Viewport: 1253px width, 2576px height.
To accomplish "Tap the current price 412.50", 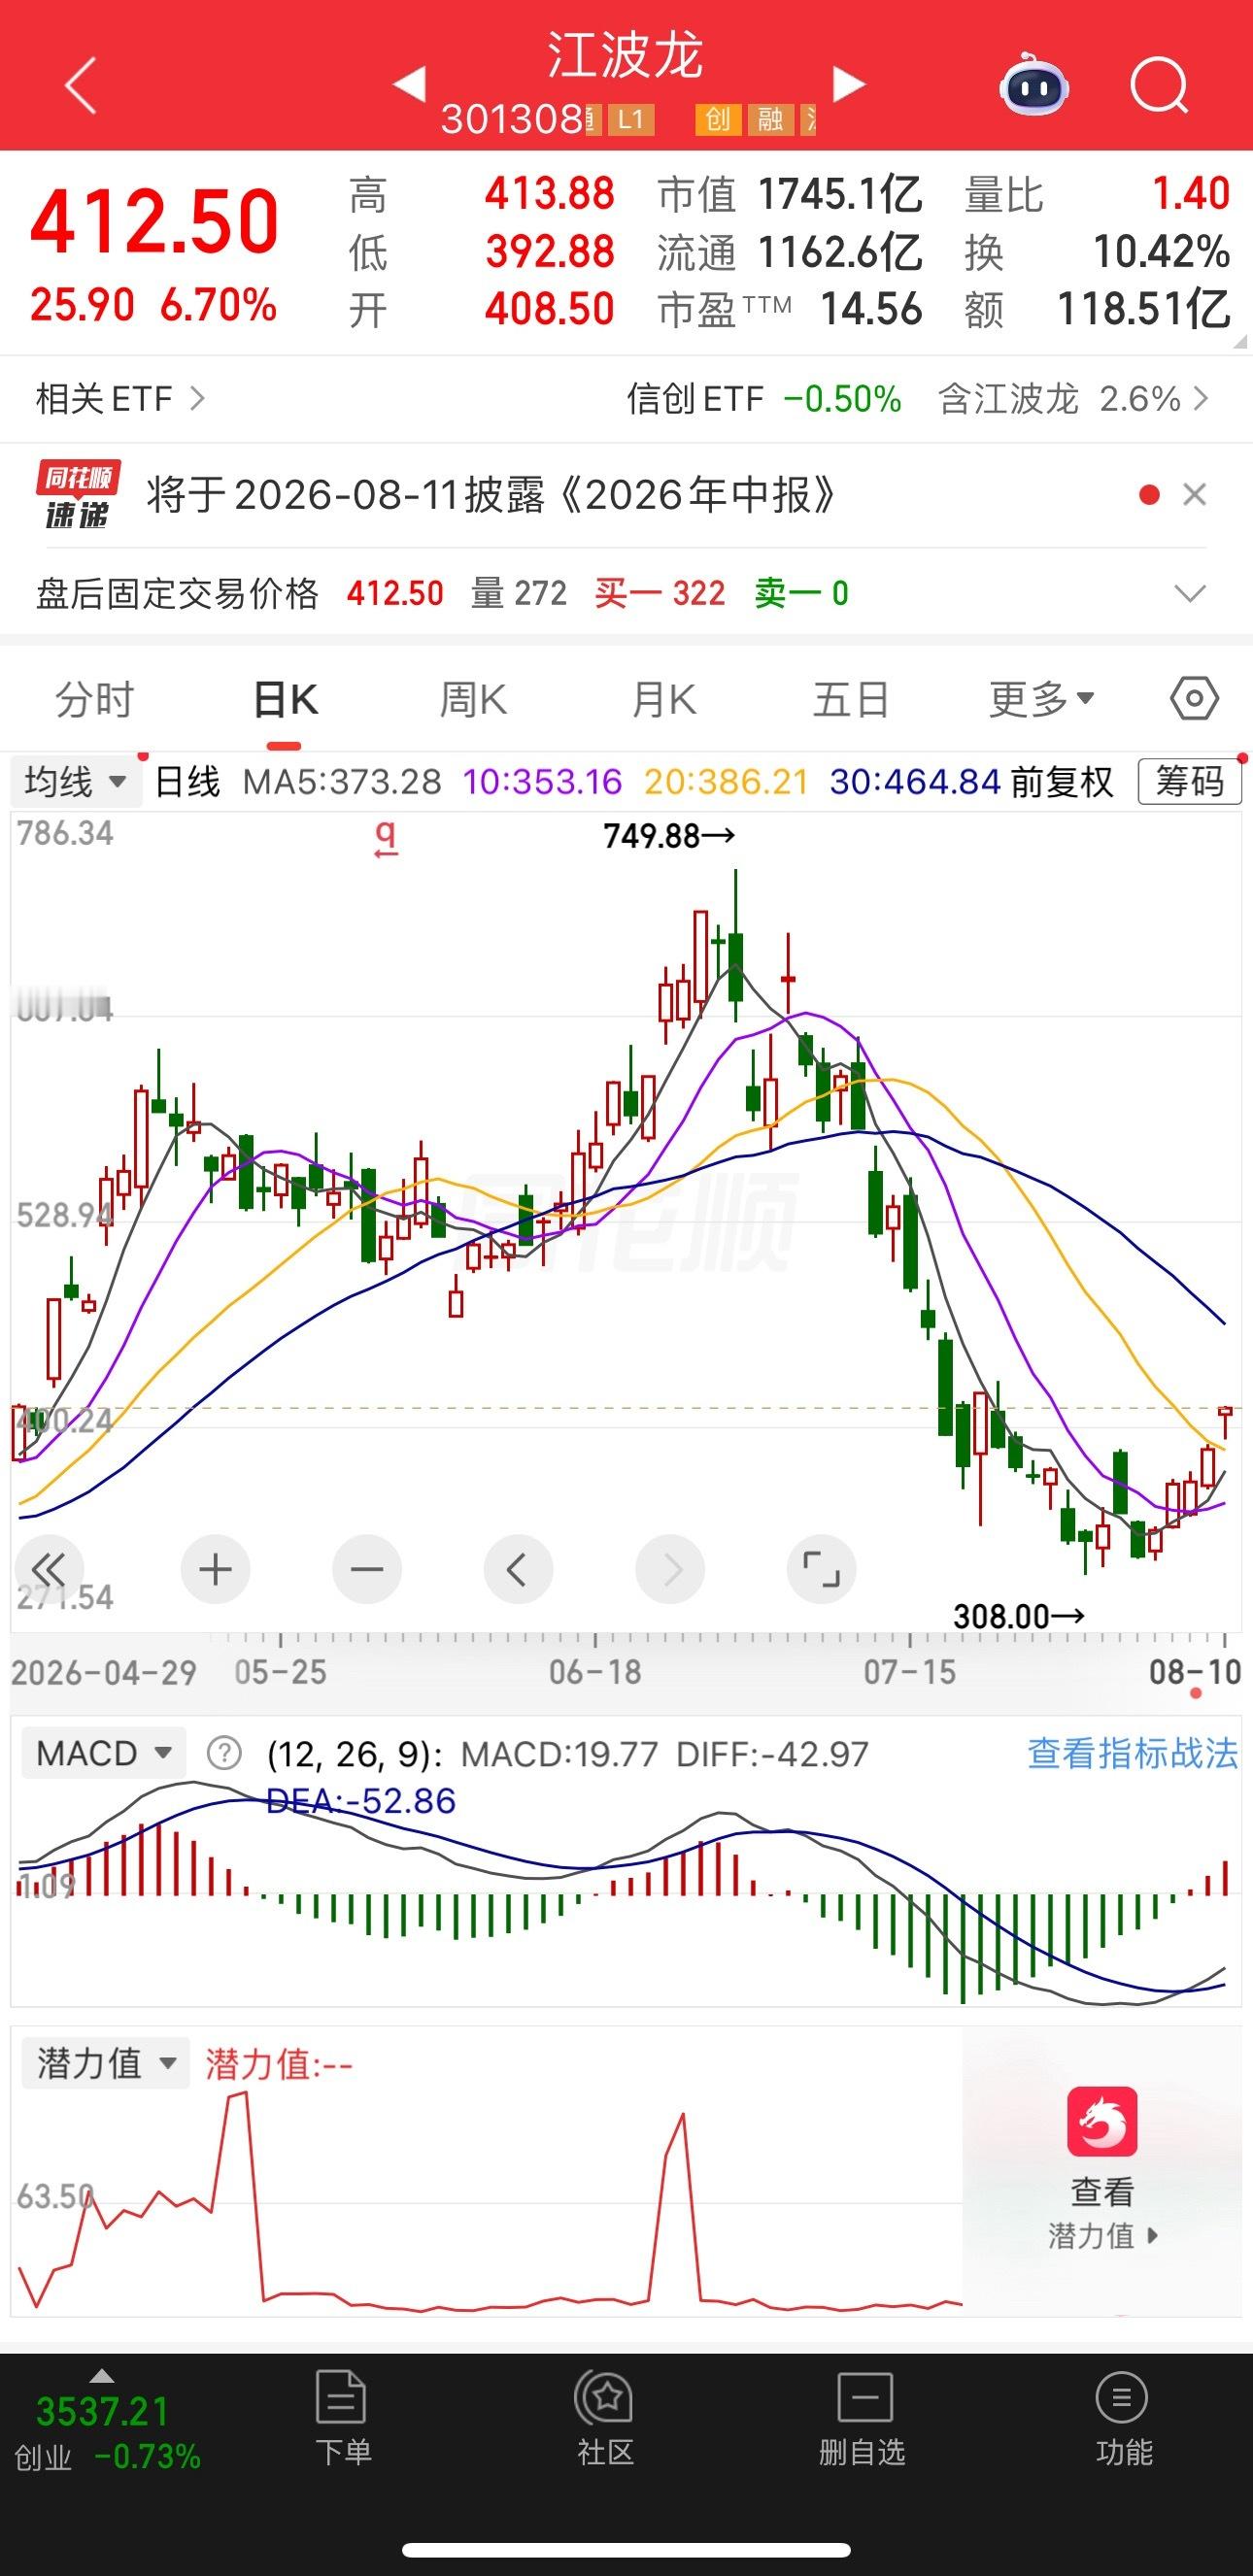I will tap(154, 221).
